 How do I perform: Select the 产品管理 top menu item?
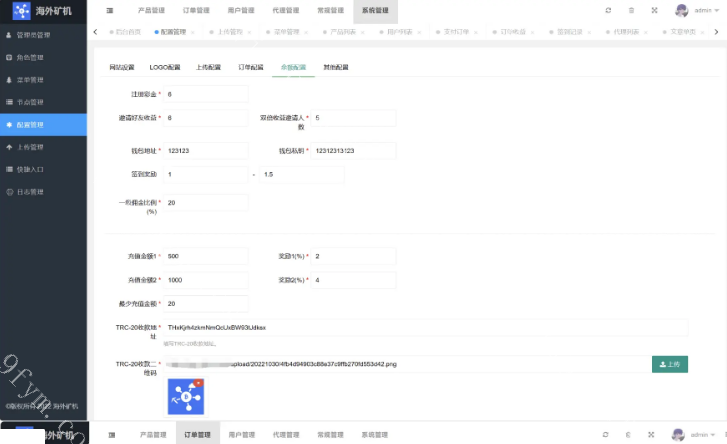tap(151, 10)
